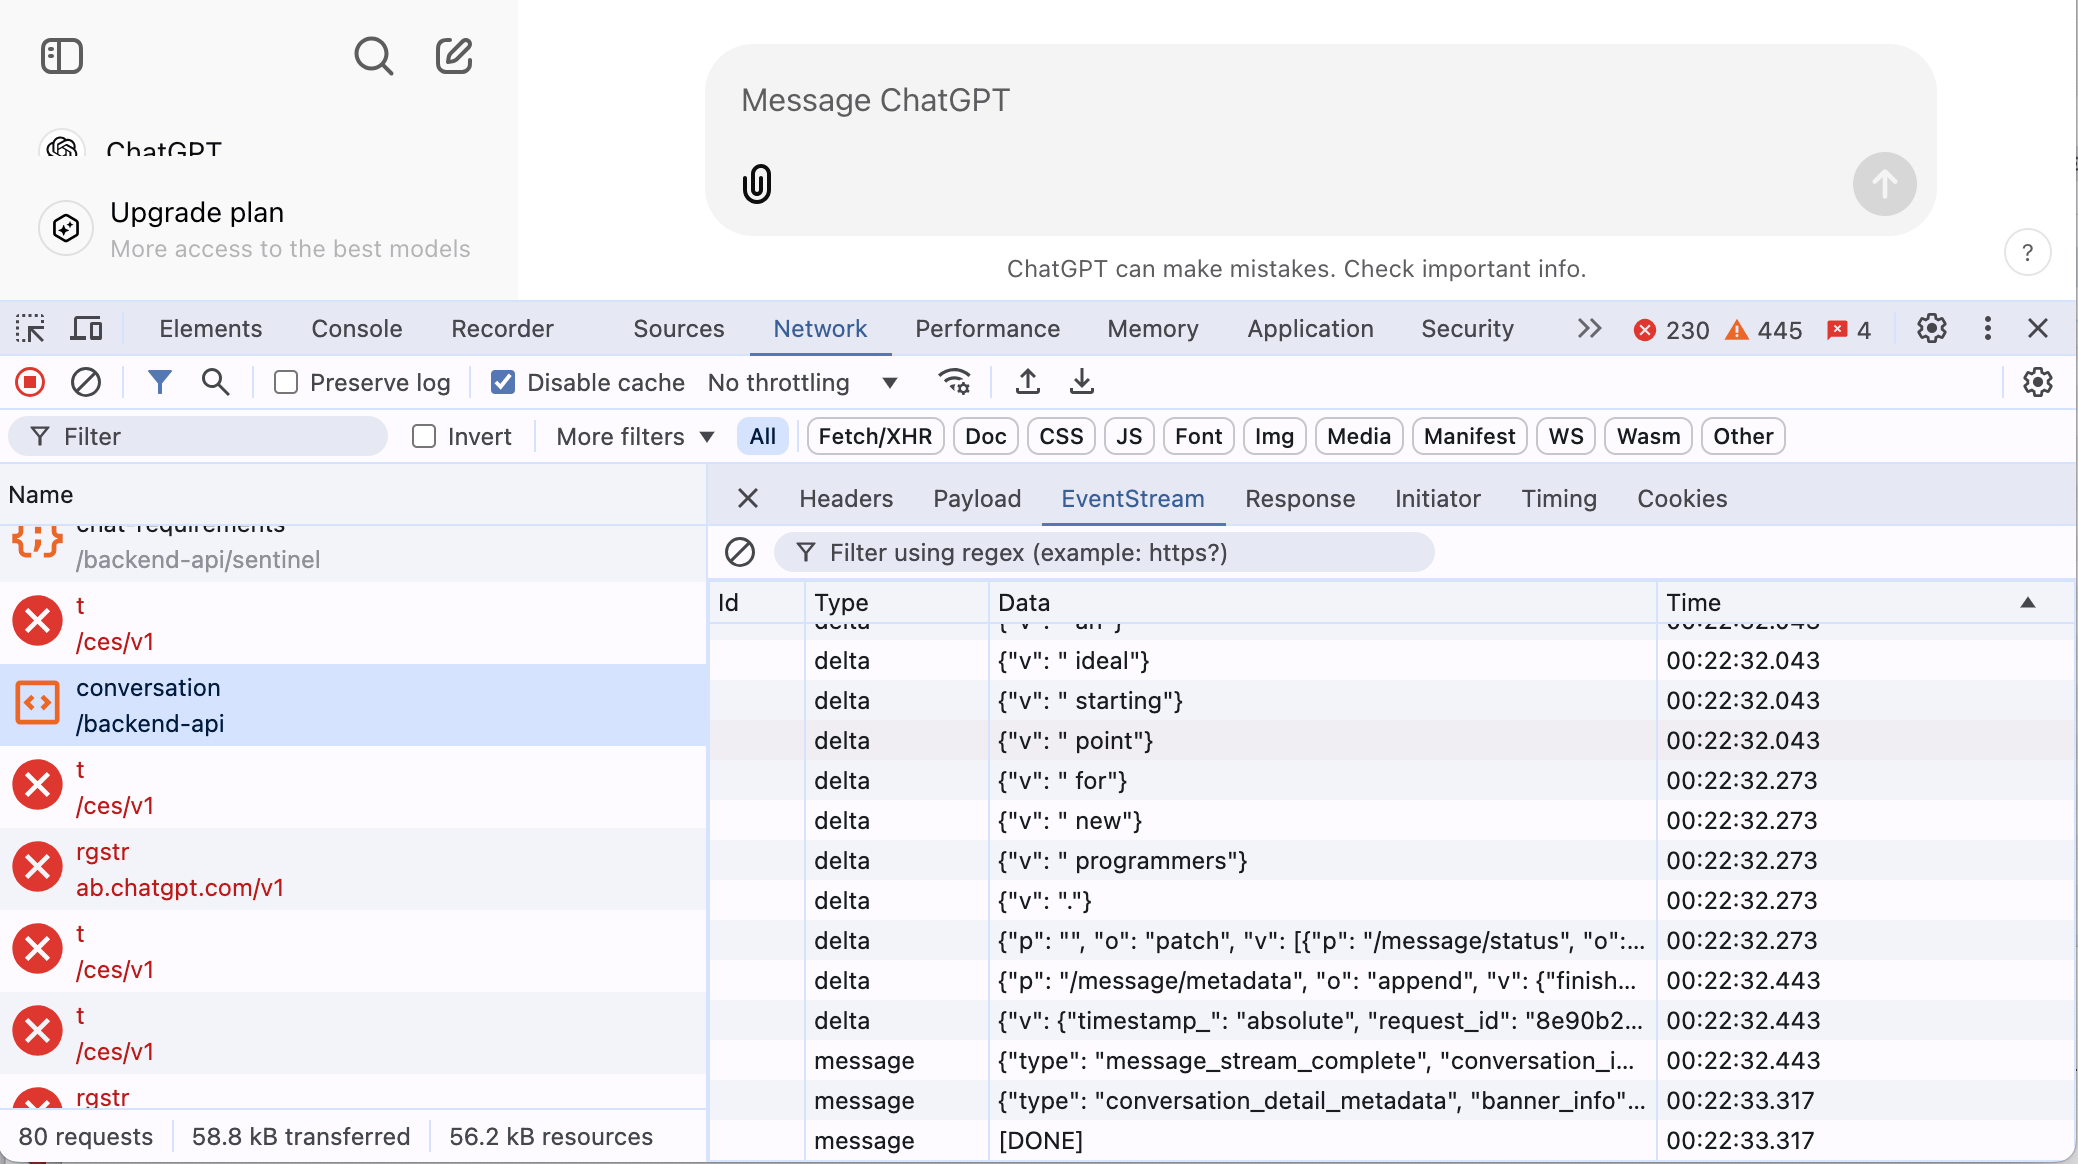
Task: Open network search magnifier icon
Action: [x=215, y=382]
